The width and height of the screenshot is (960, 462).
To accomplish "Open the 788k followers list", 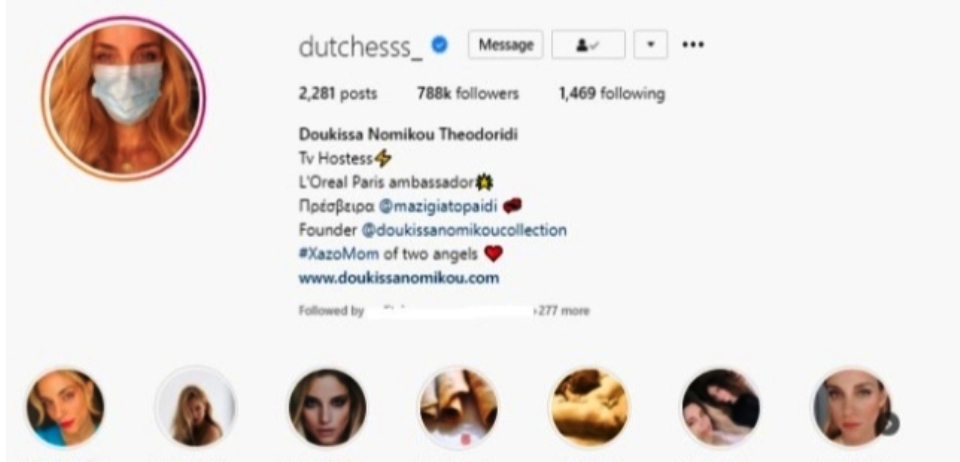I will click(x=468, y=94).
